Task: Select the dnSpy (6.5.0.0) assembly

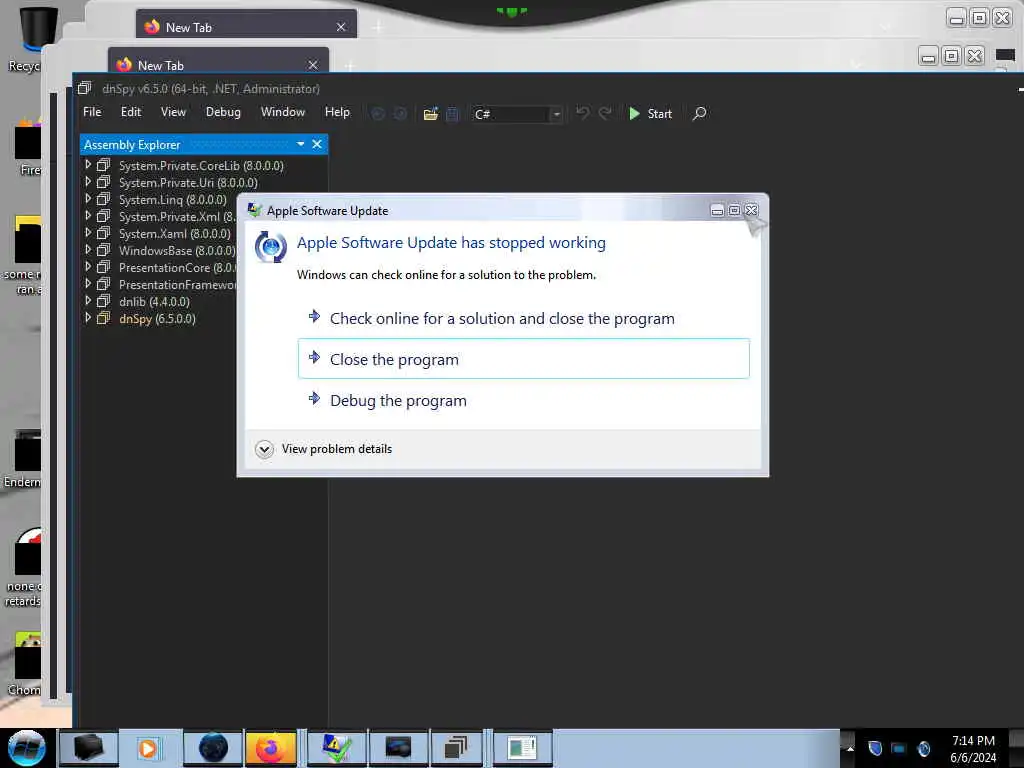Action: pos(157,319)
